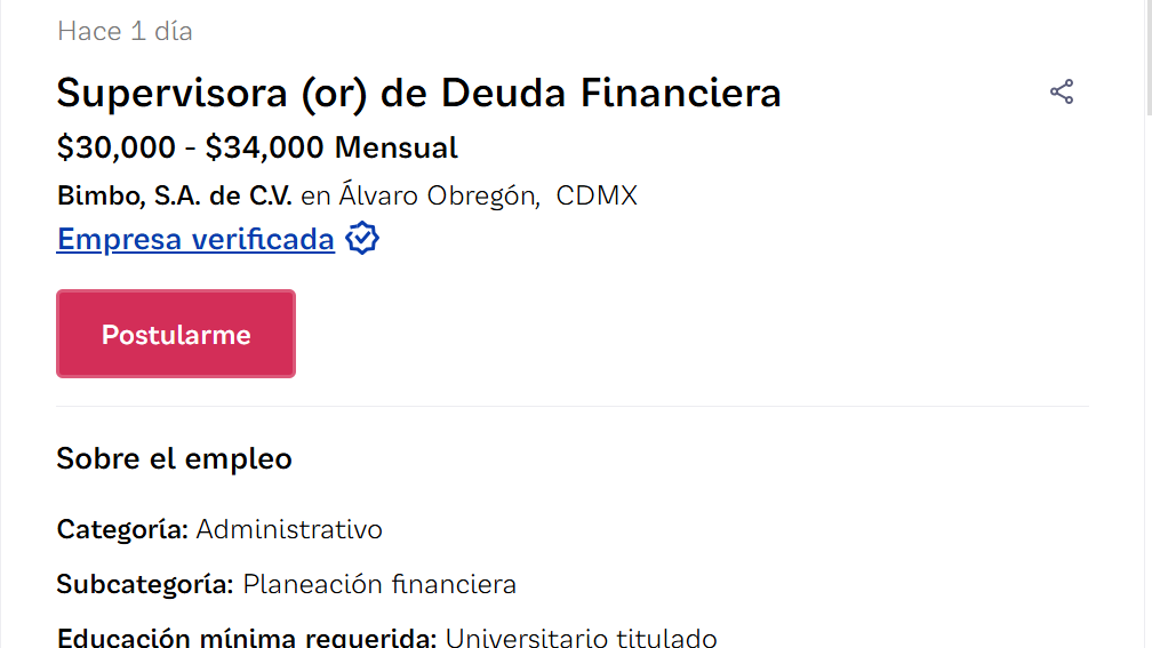
Task: Select the company name Bimbo, S.A. de C.V.
Action: [173, 195]
